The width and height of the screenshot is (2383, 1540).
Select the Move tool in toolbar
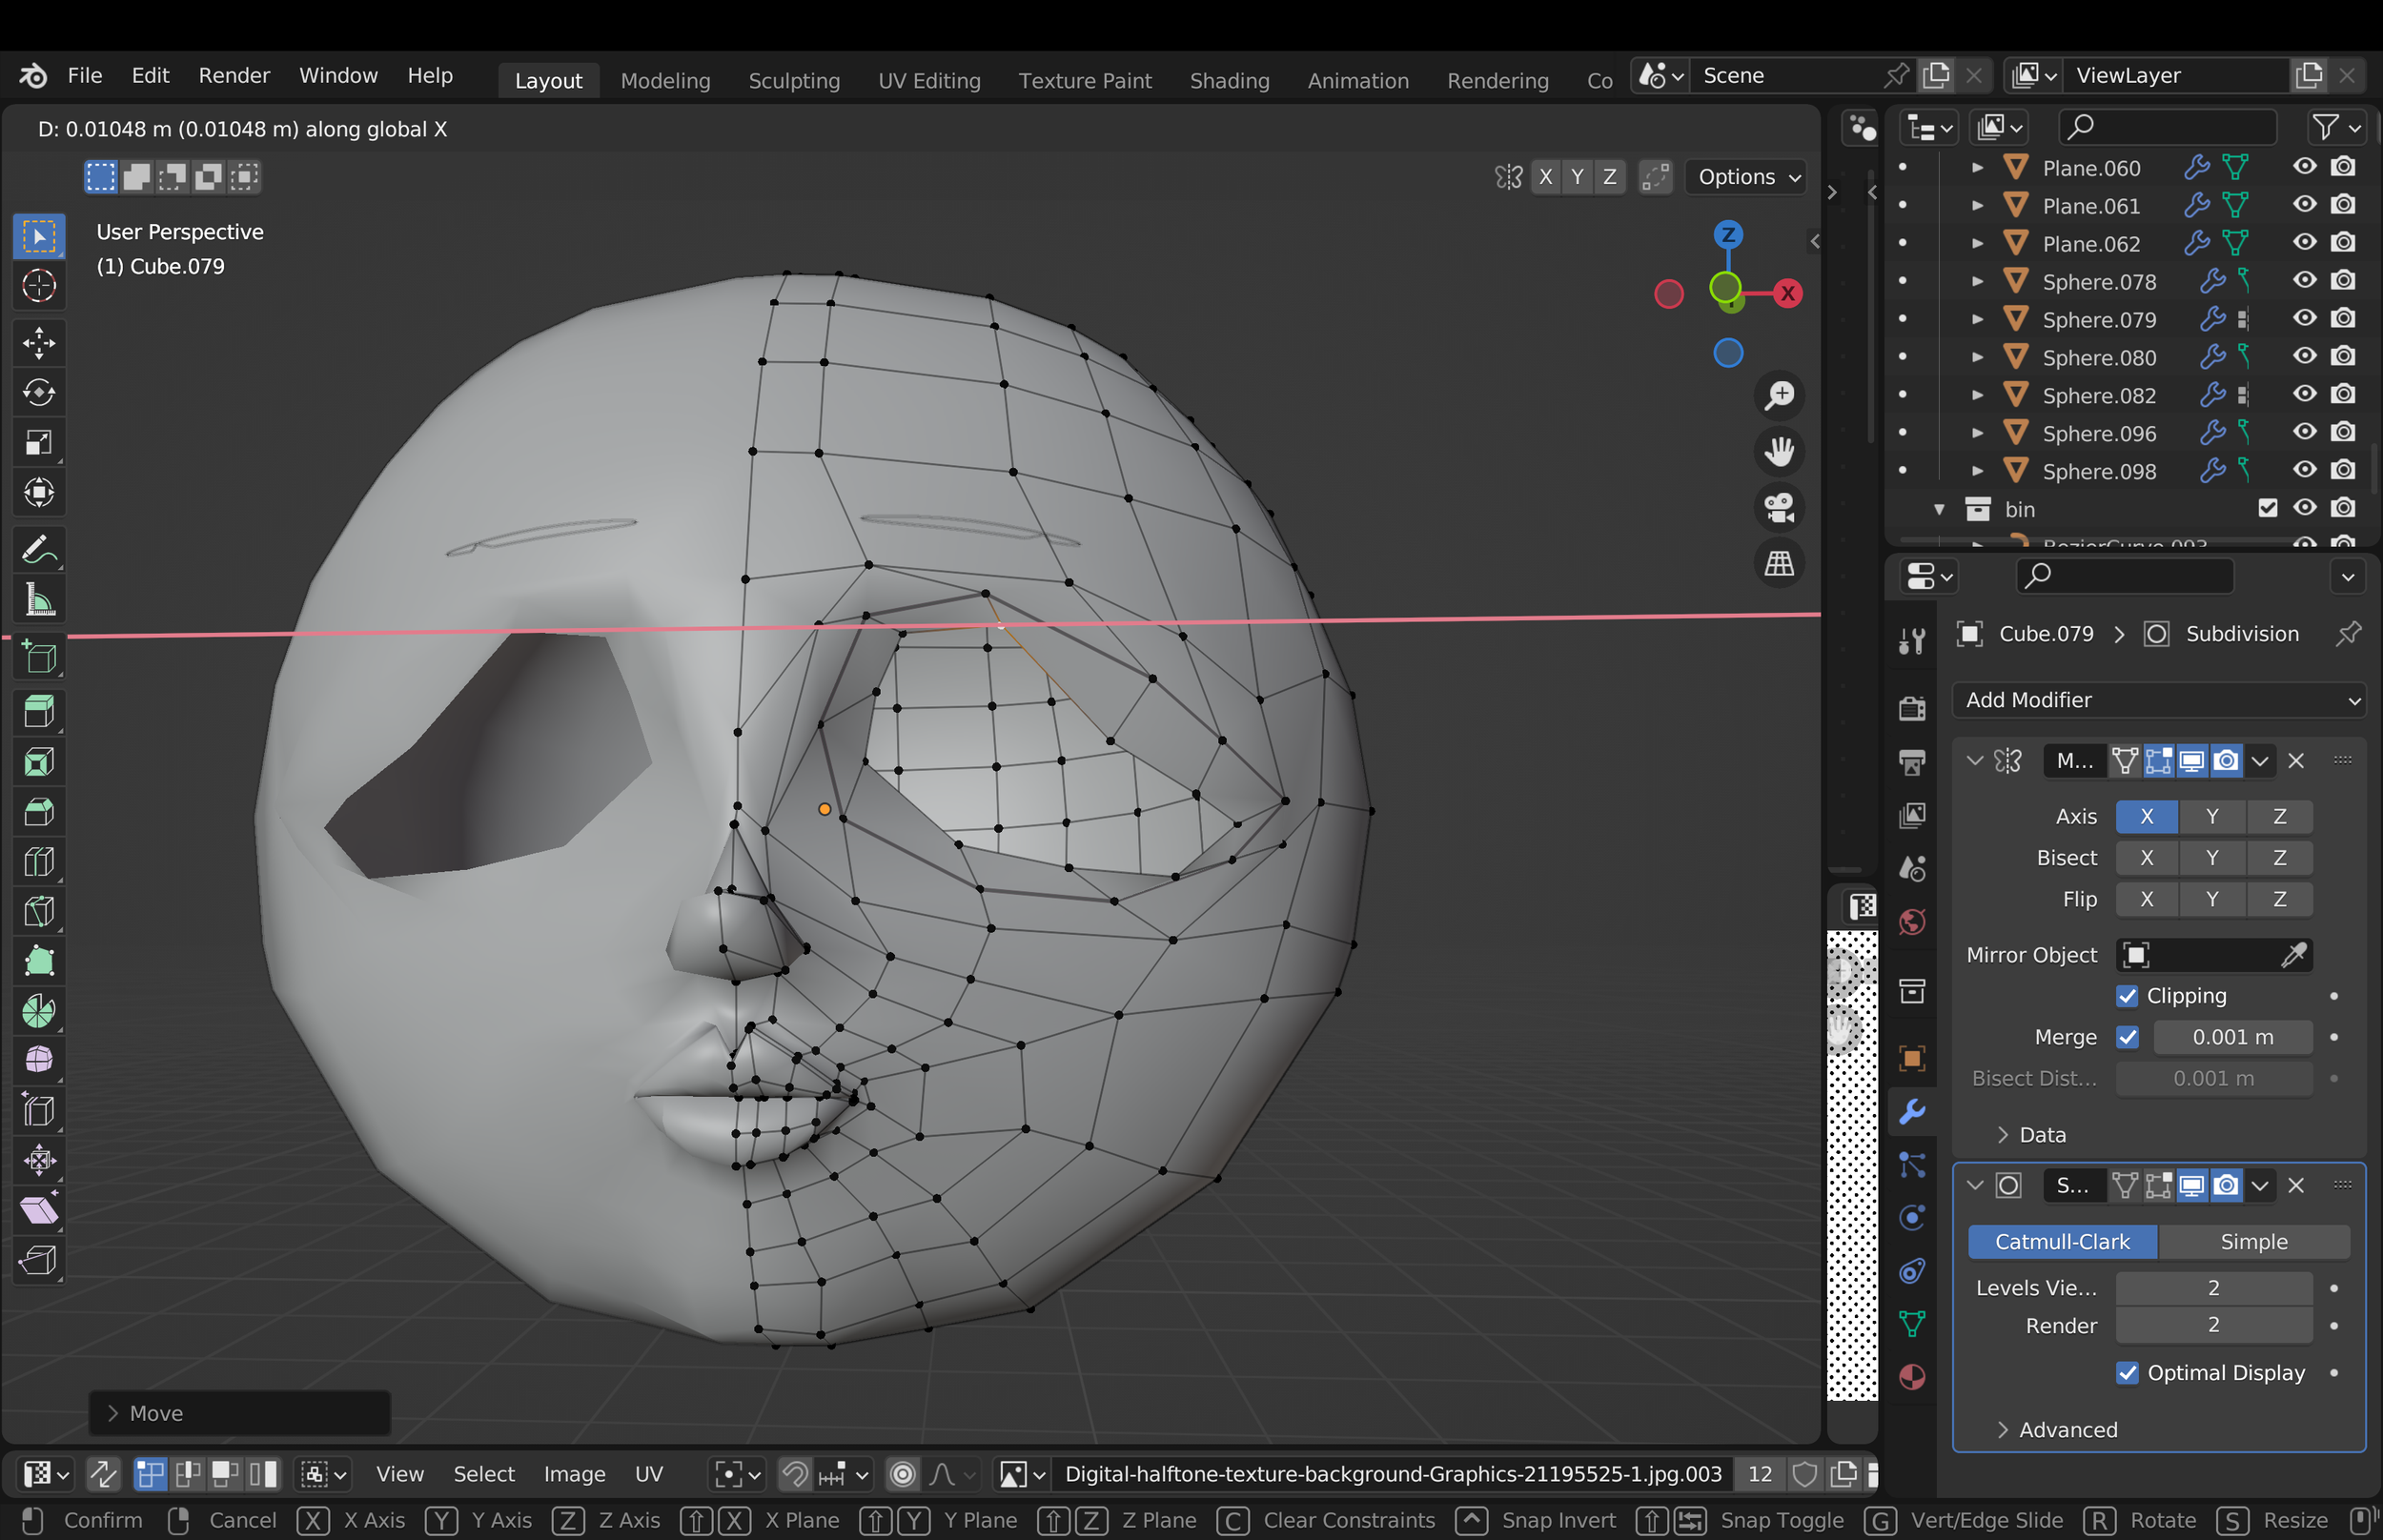(39, 342)
